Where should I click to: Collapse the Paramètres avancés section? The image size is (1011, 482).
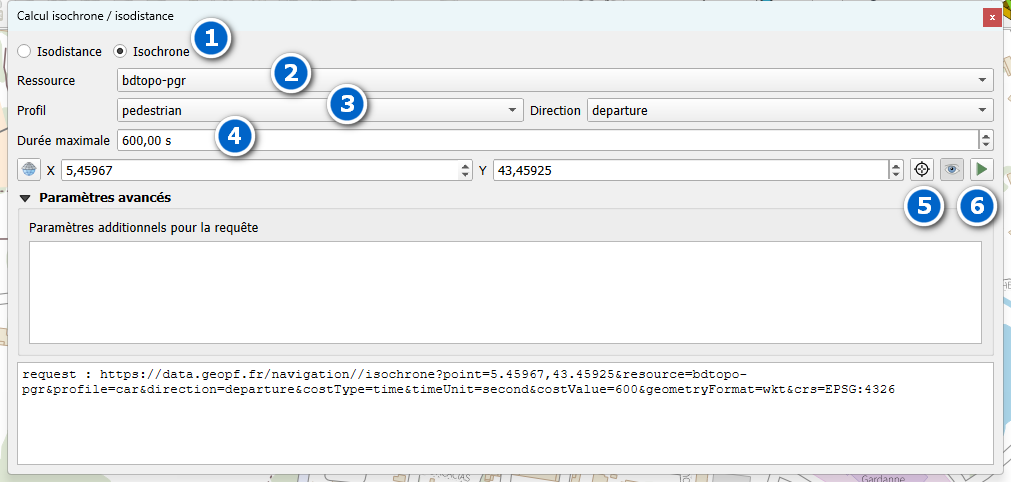25,198
